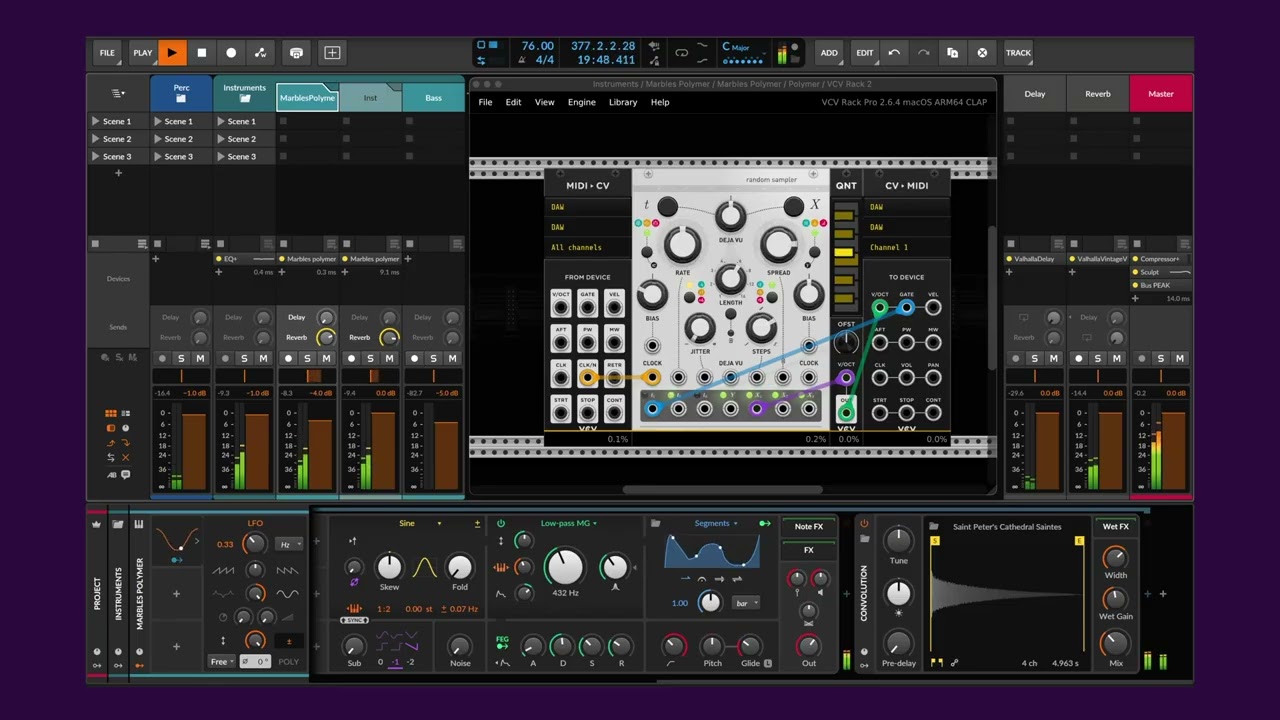Screen dimensions: 1280x720
Task: Click the 432 Hz filter cutoff knob
Action: pyautogui.click(x=565, y=566)
